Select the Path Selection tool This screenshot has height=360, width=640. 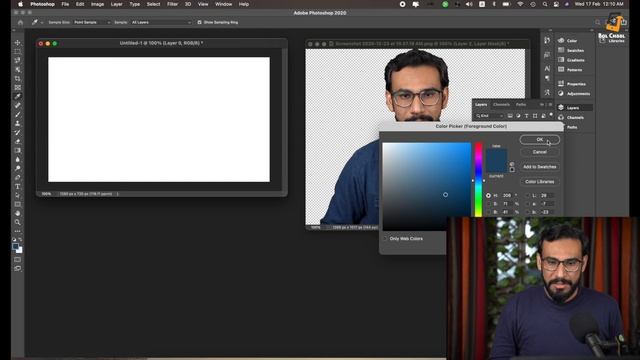tap(18, 196)
